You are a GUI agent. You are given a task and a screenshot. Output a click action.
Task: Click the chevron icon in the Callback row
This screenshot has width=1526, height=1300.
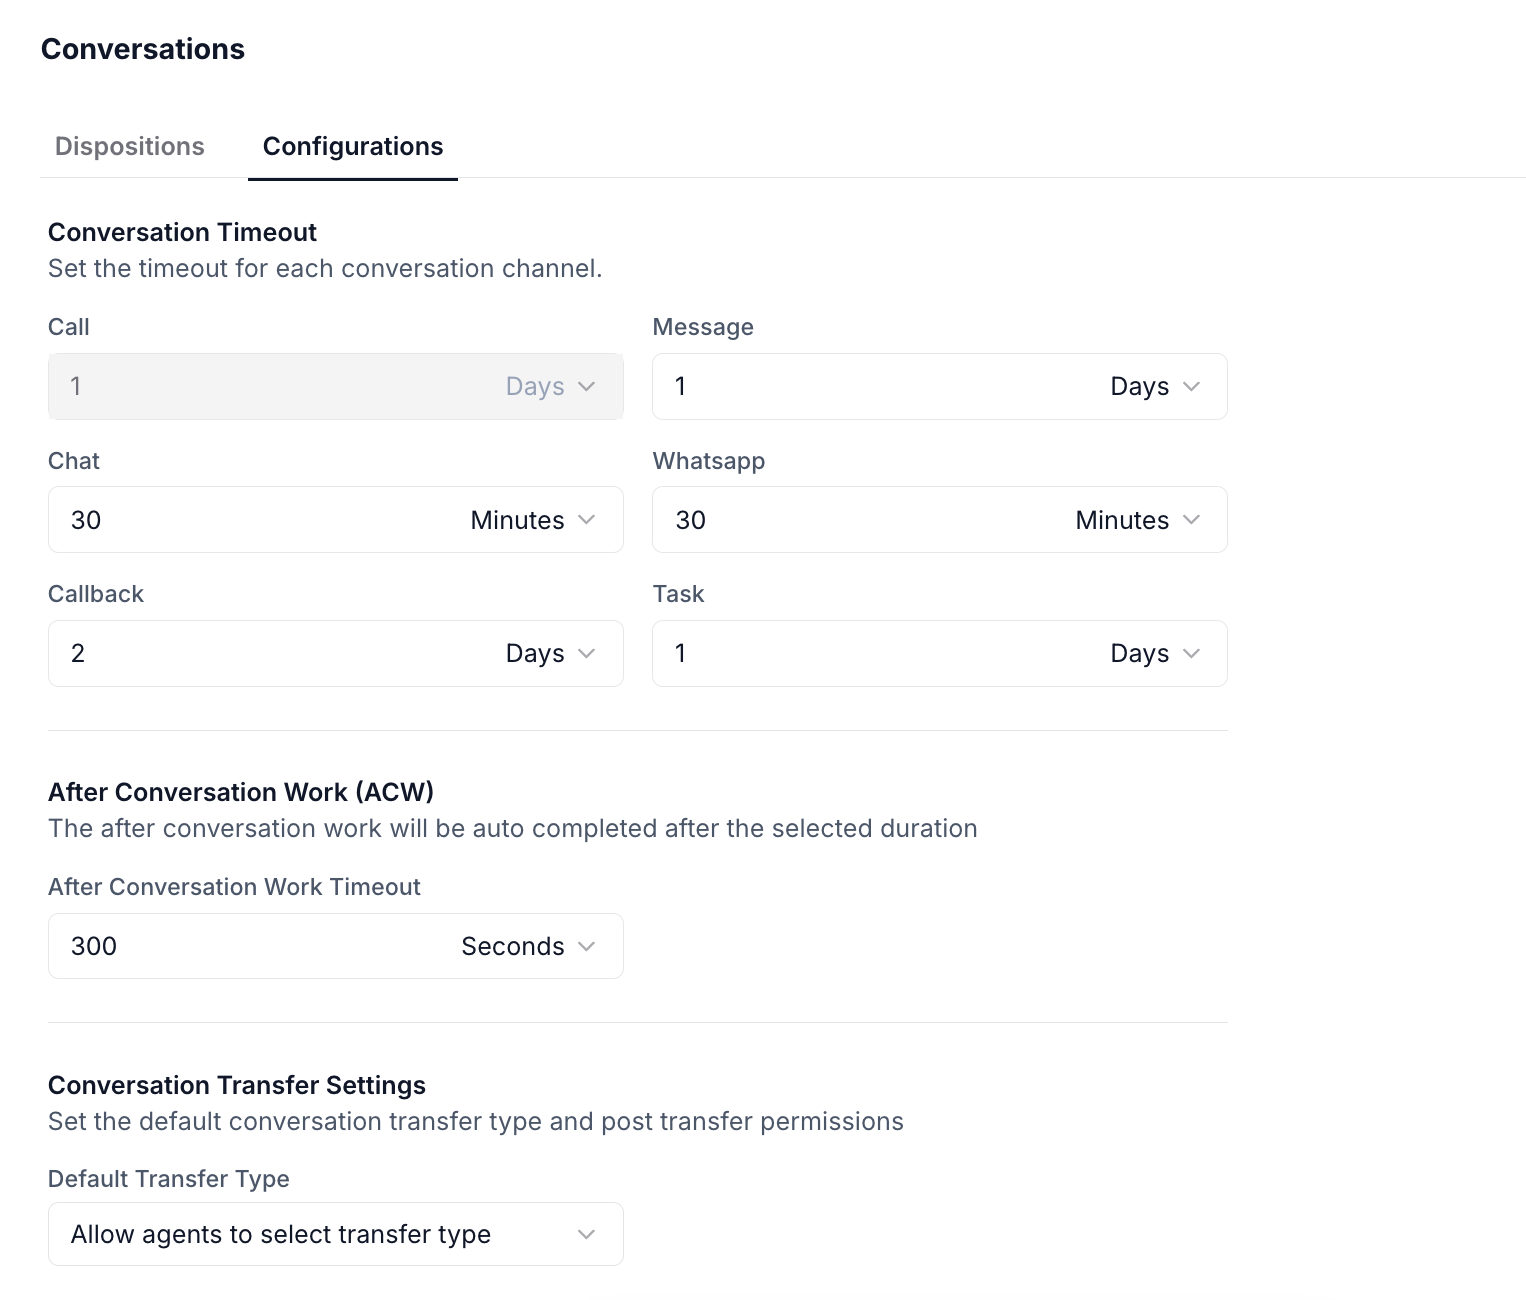coord(587,653)
